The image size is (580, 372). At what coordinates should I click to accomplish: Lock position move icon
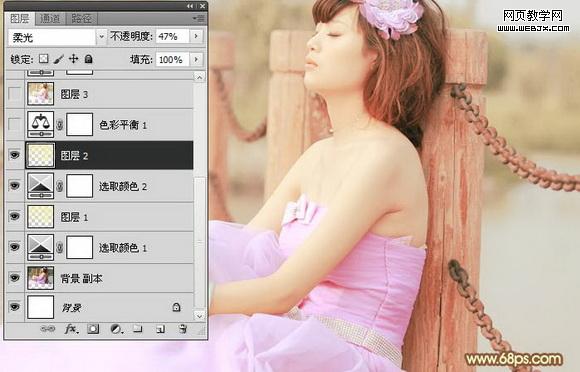(74, 59)
